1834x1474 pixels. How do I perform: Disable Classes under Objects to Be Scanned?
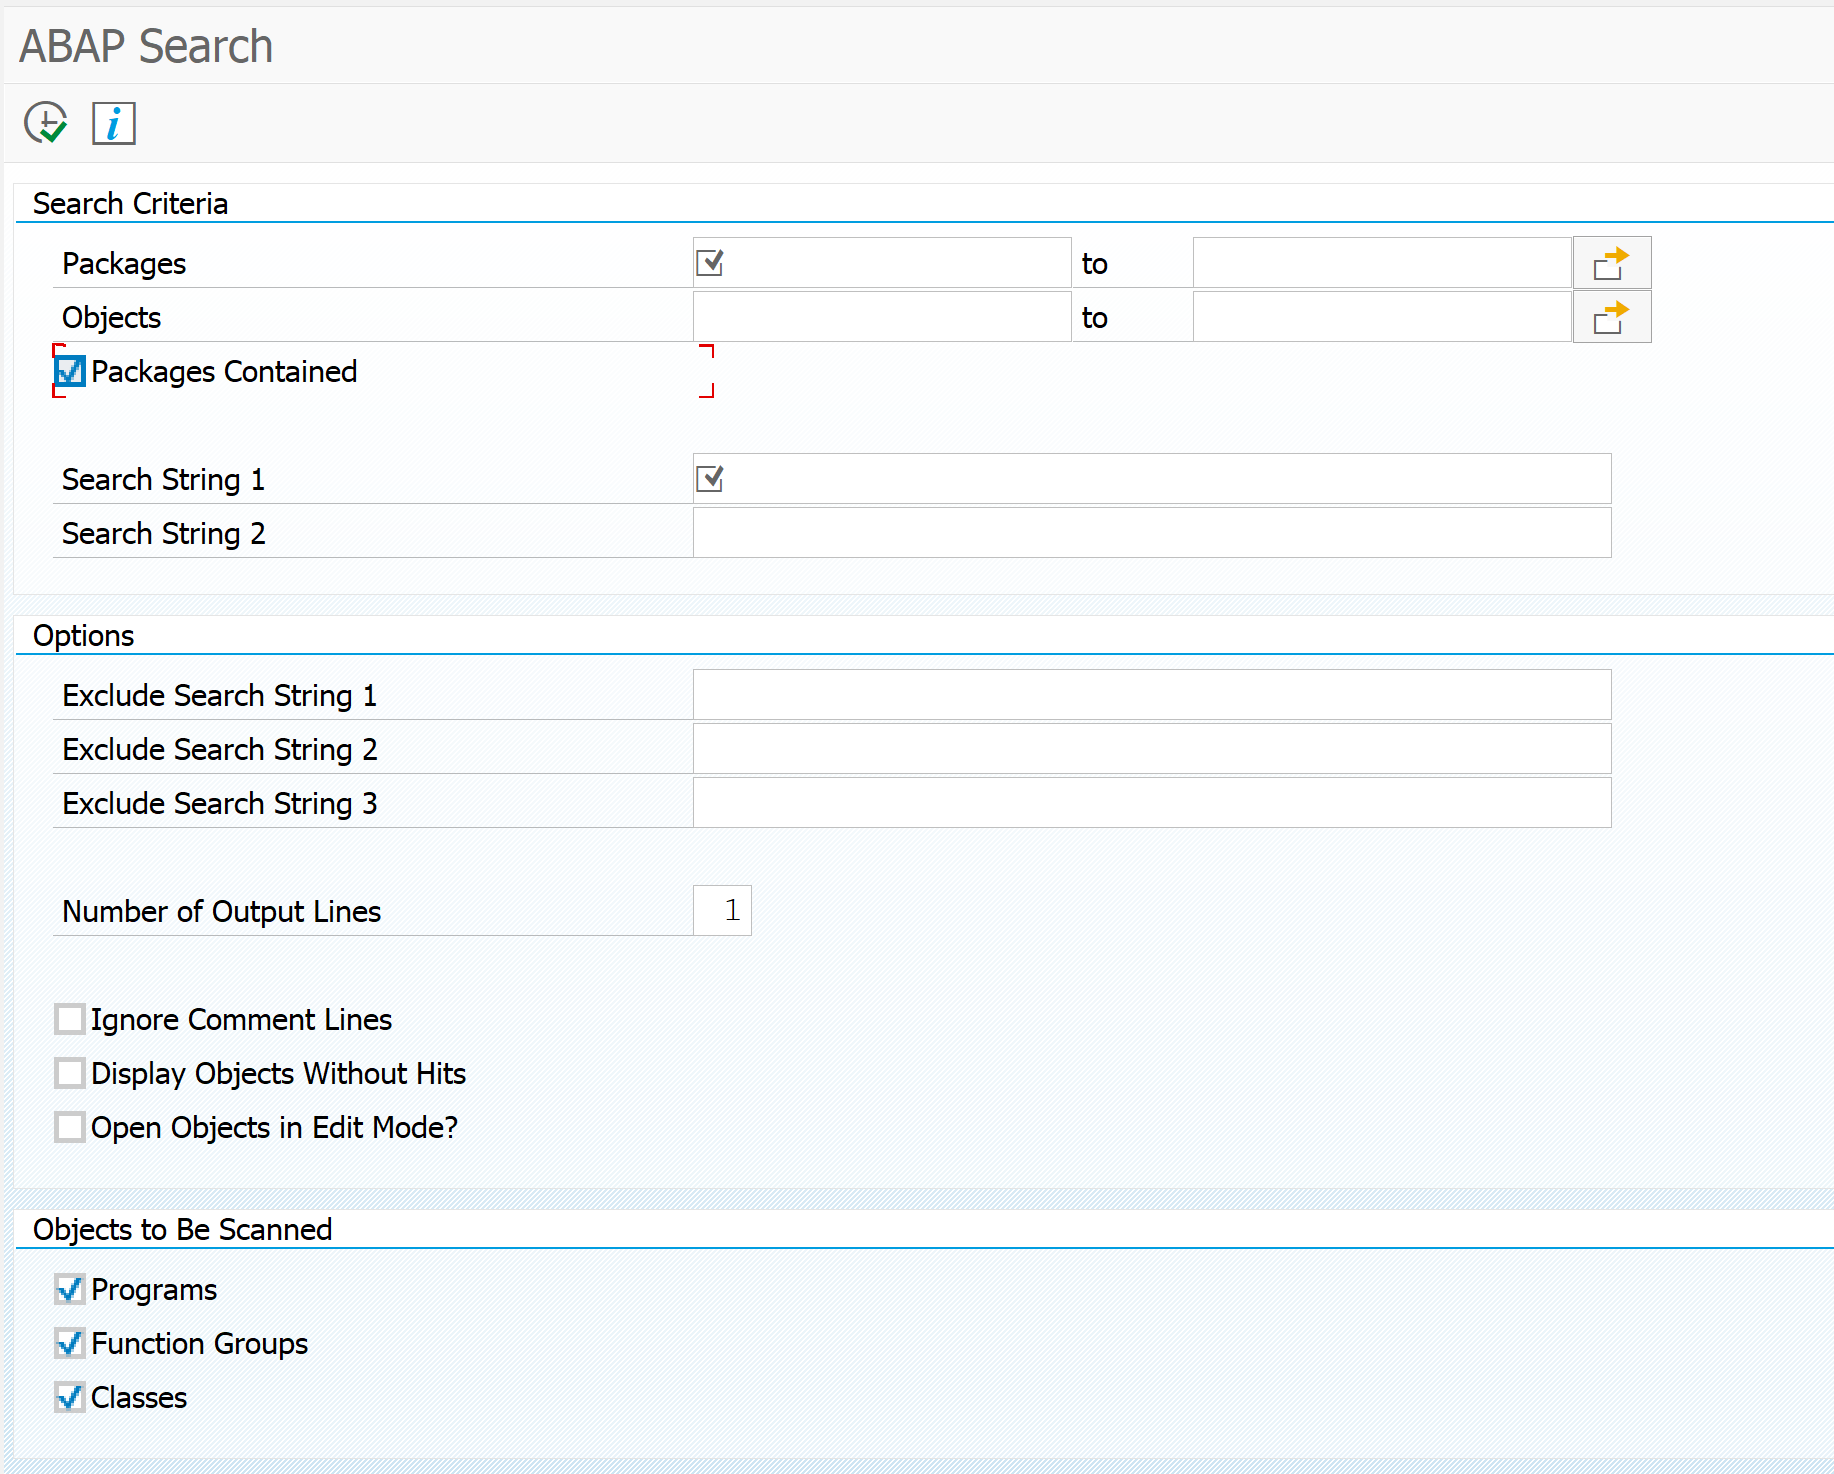[x=69, y=1398]
